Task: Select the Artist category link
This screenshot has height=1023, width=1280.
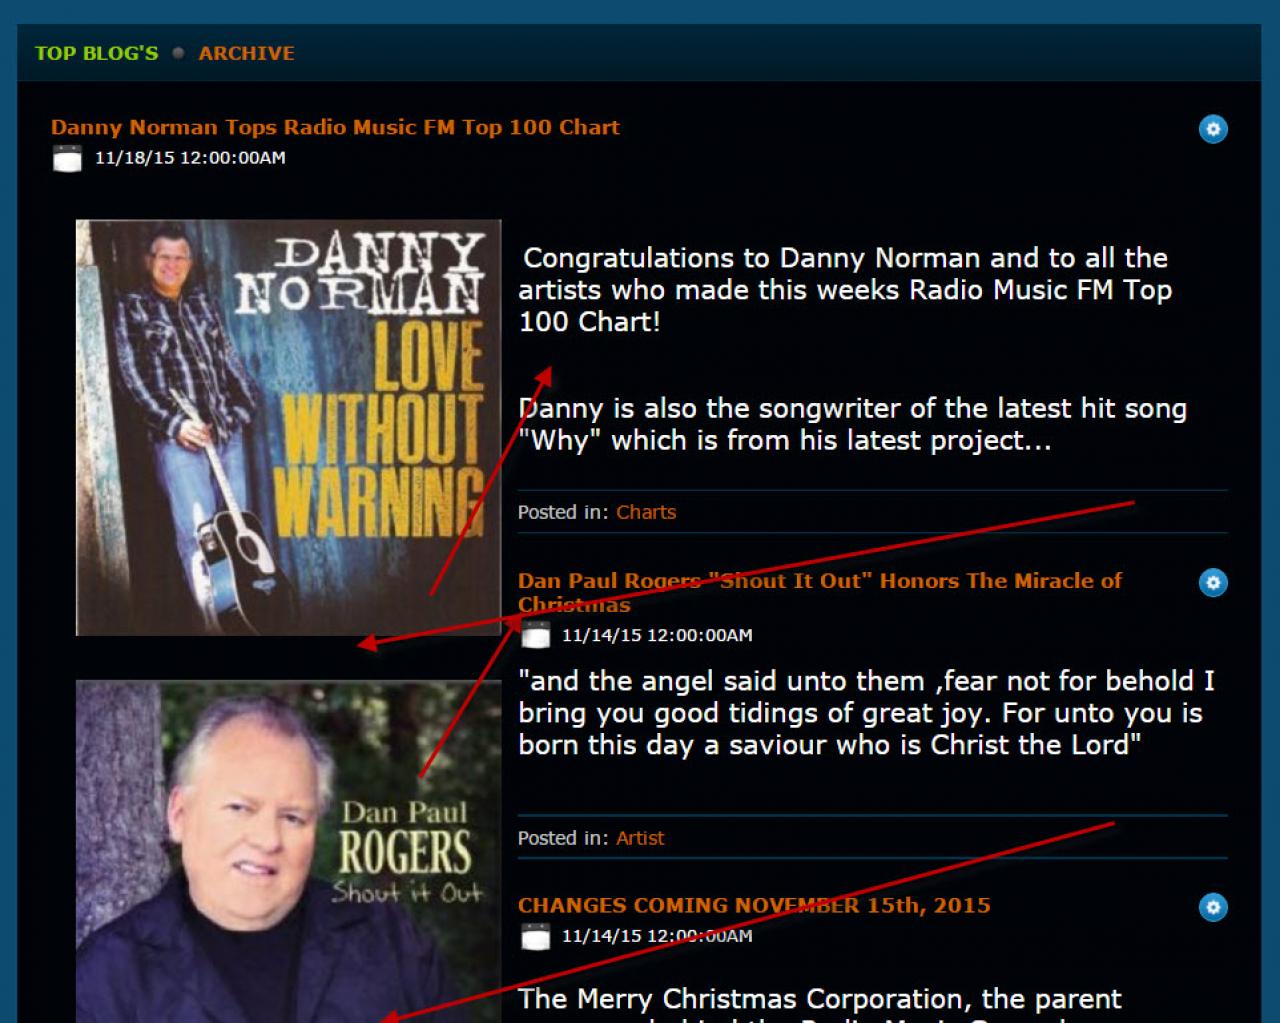Action: (x=640, y=838)
